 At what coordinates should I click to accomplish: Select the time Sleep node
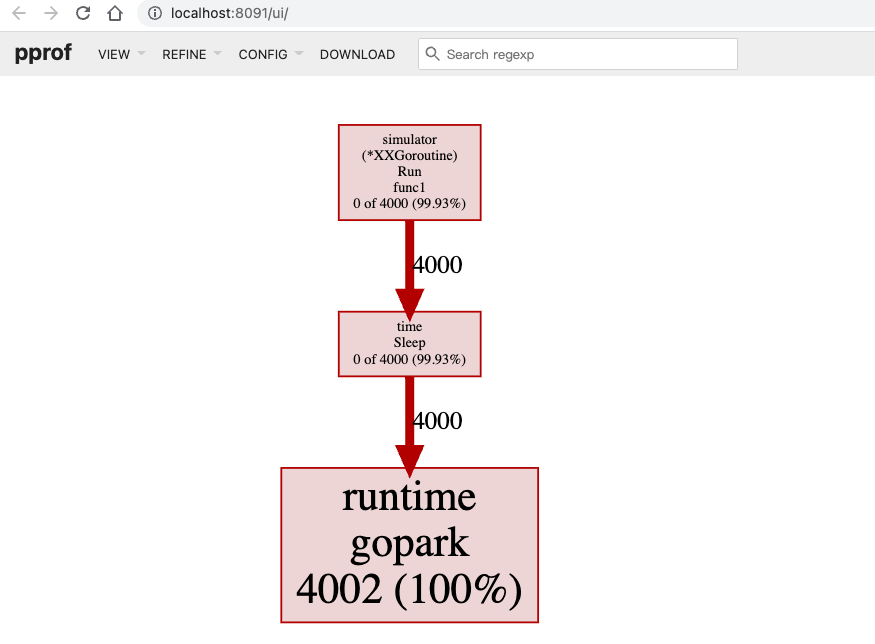[409, 344]
